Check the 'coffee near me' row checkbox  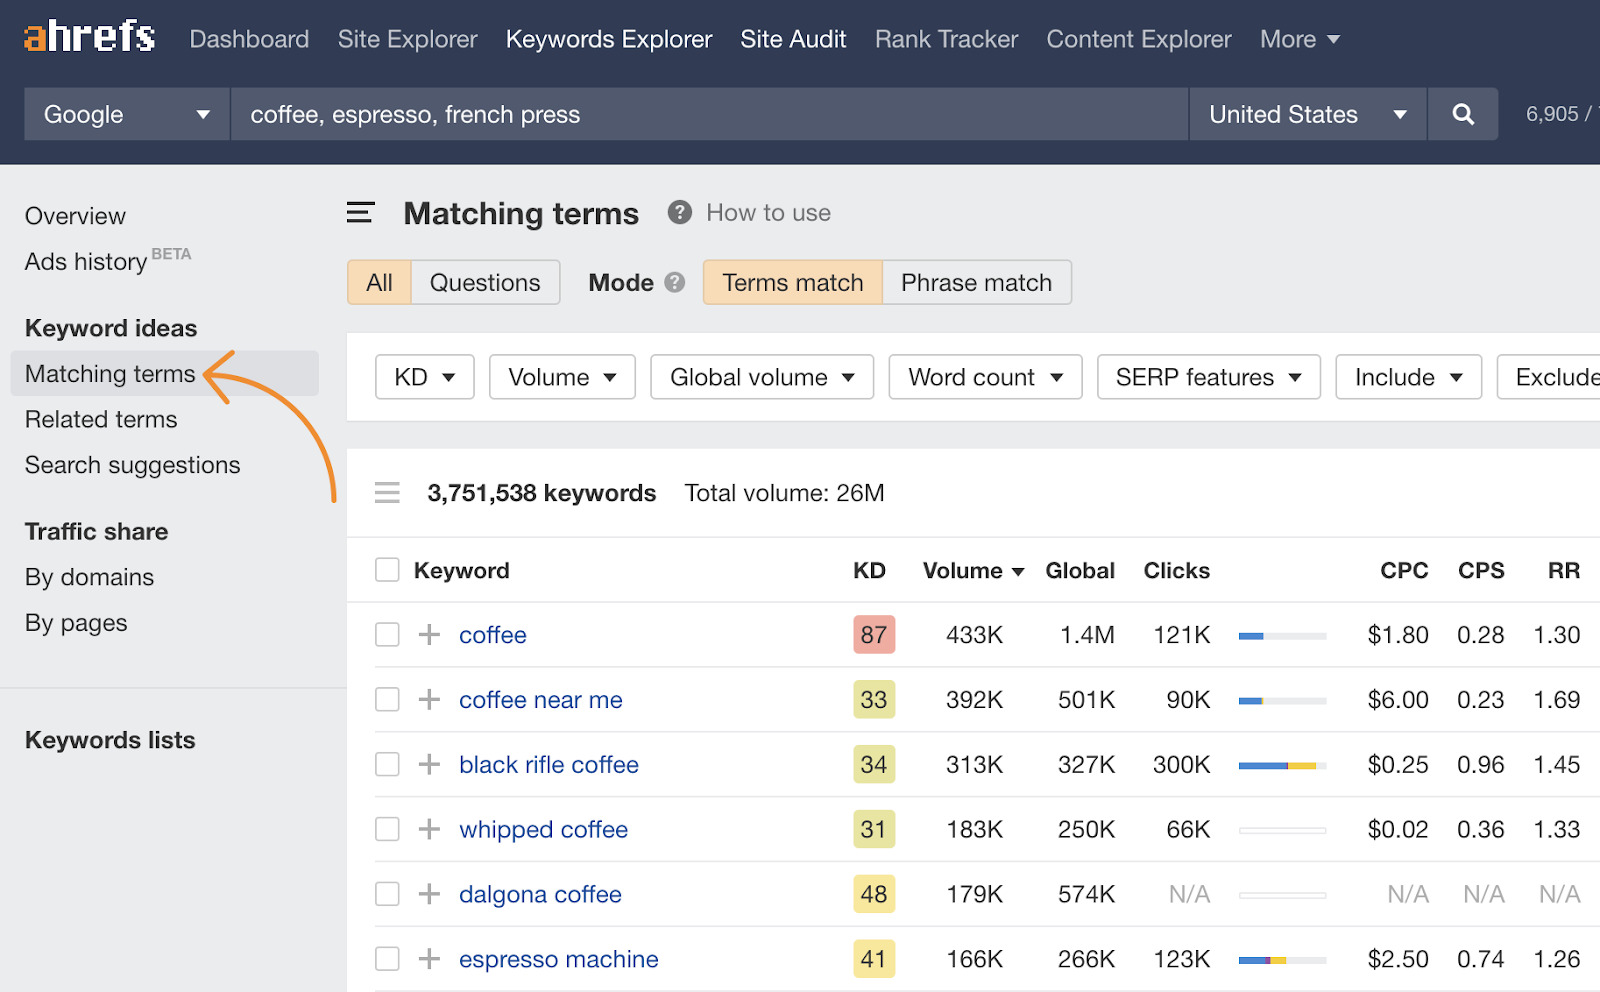(x=387, y=700)
